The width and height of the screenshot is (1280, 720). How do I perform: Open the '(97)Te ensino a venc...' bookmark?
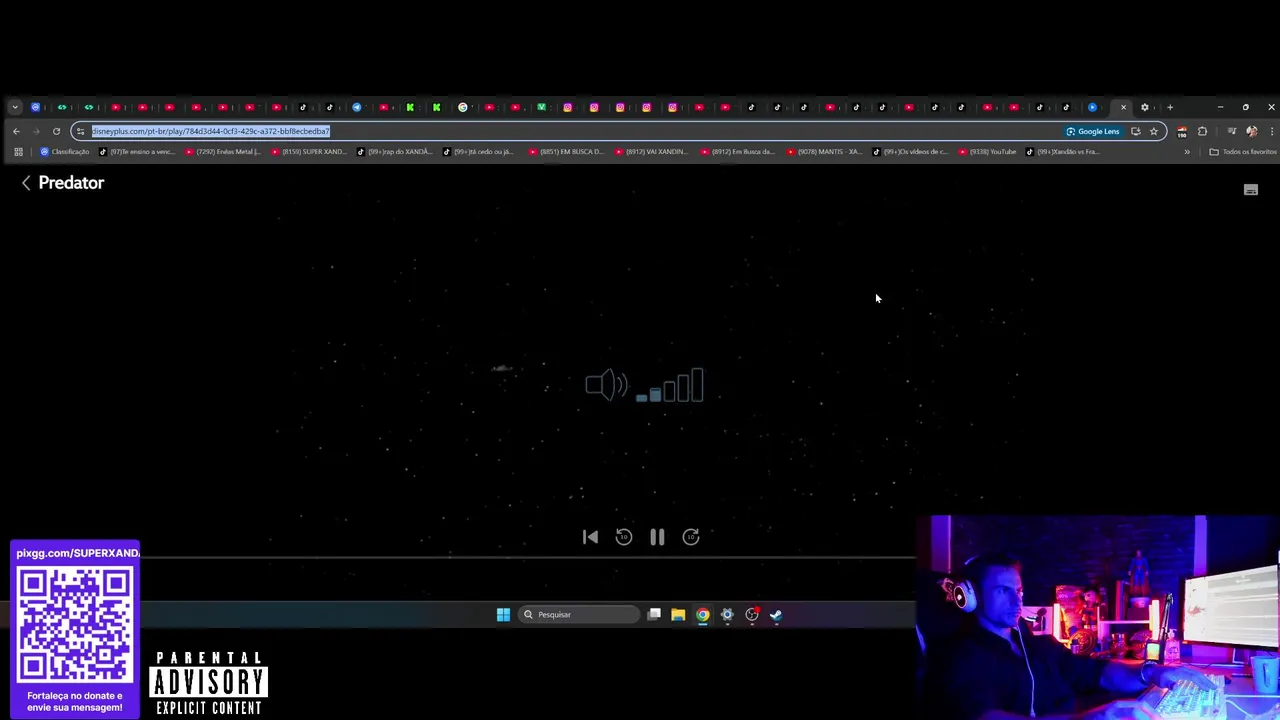(x=137, y=152)
